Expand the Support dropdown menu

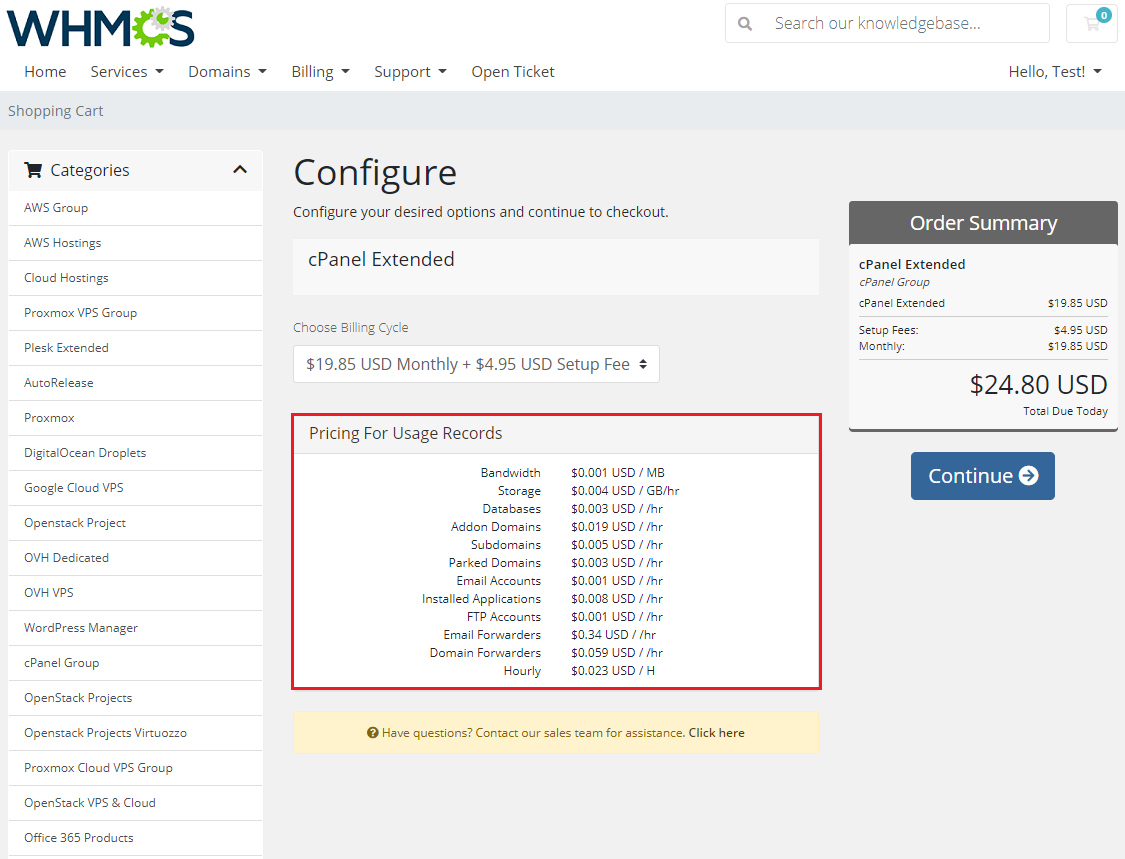pyautogui.click(x=410, y=72)
